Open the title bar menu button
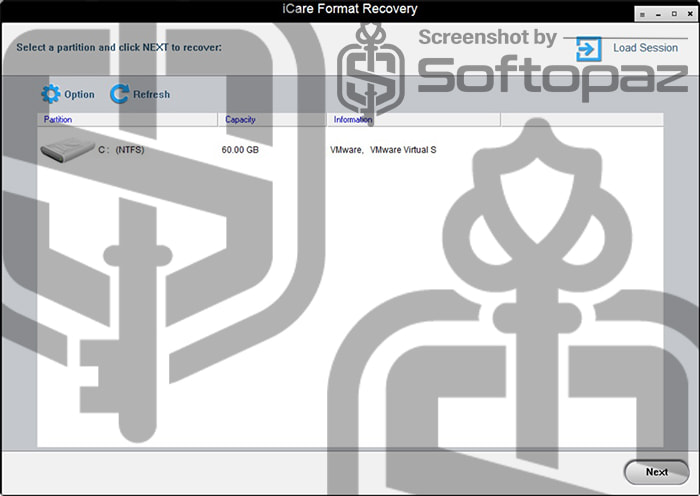The image size is (700, 496). (642, 14)
